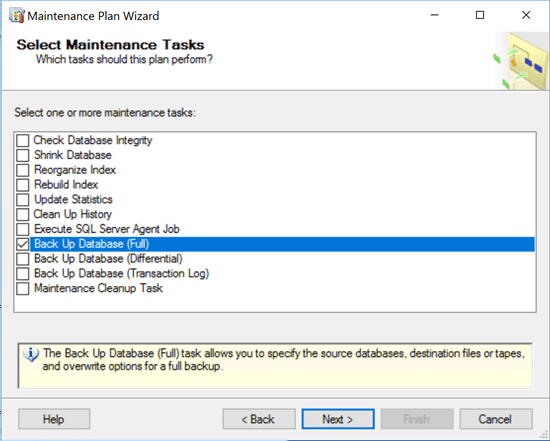550x441 pixels.
Task: Check Execute SQL Server Agent Job
Action: pos(23,229)
